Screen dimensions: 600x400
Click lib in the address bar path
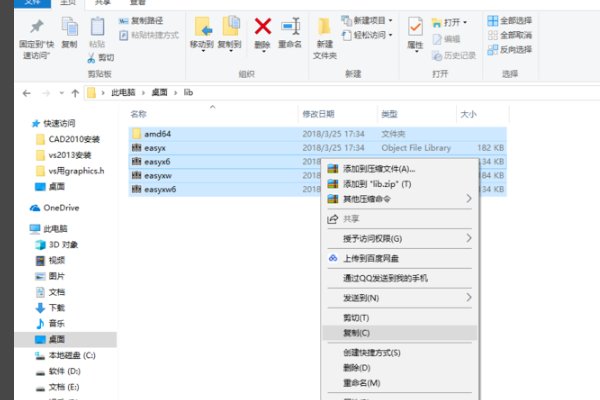pyautogui.click(x=188, y=92)
